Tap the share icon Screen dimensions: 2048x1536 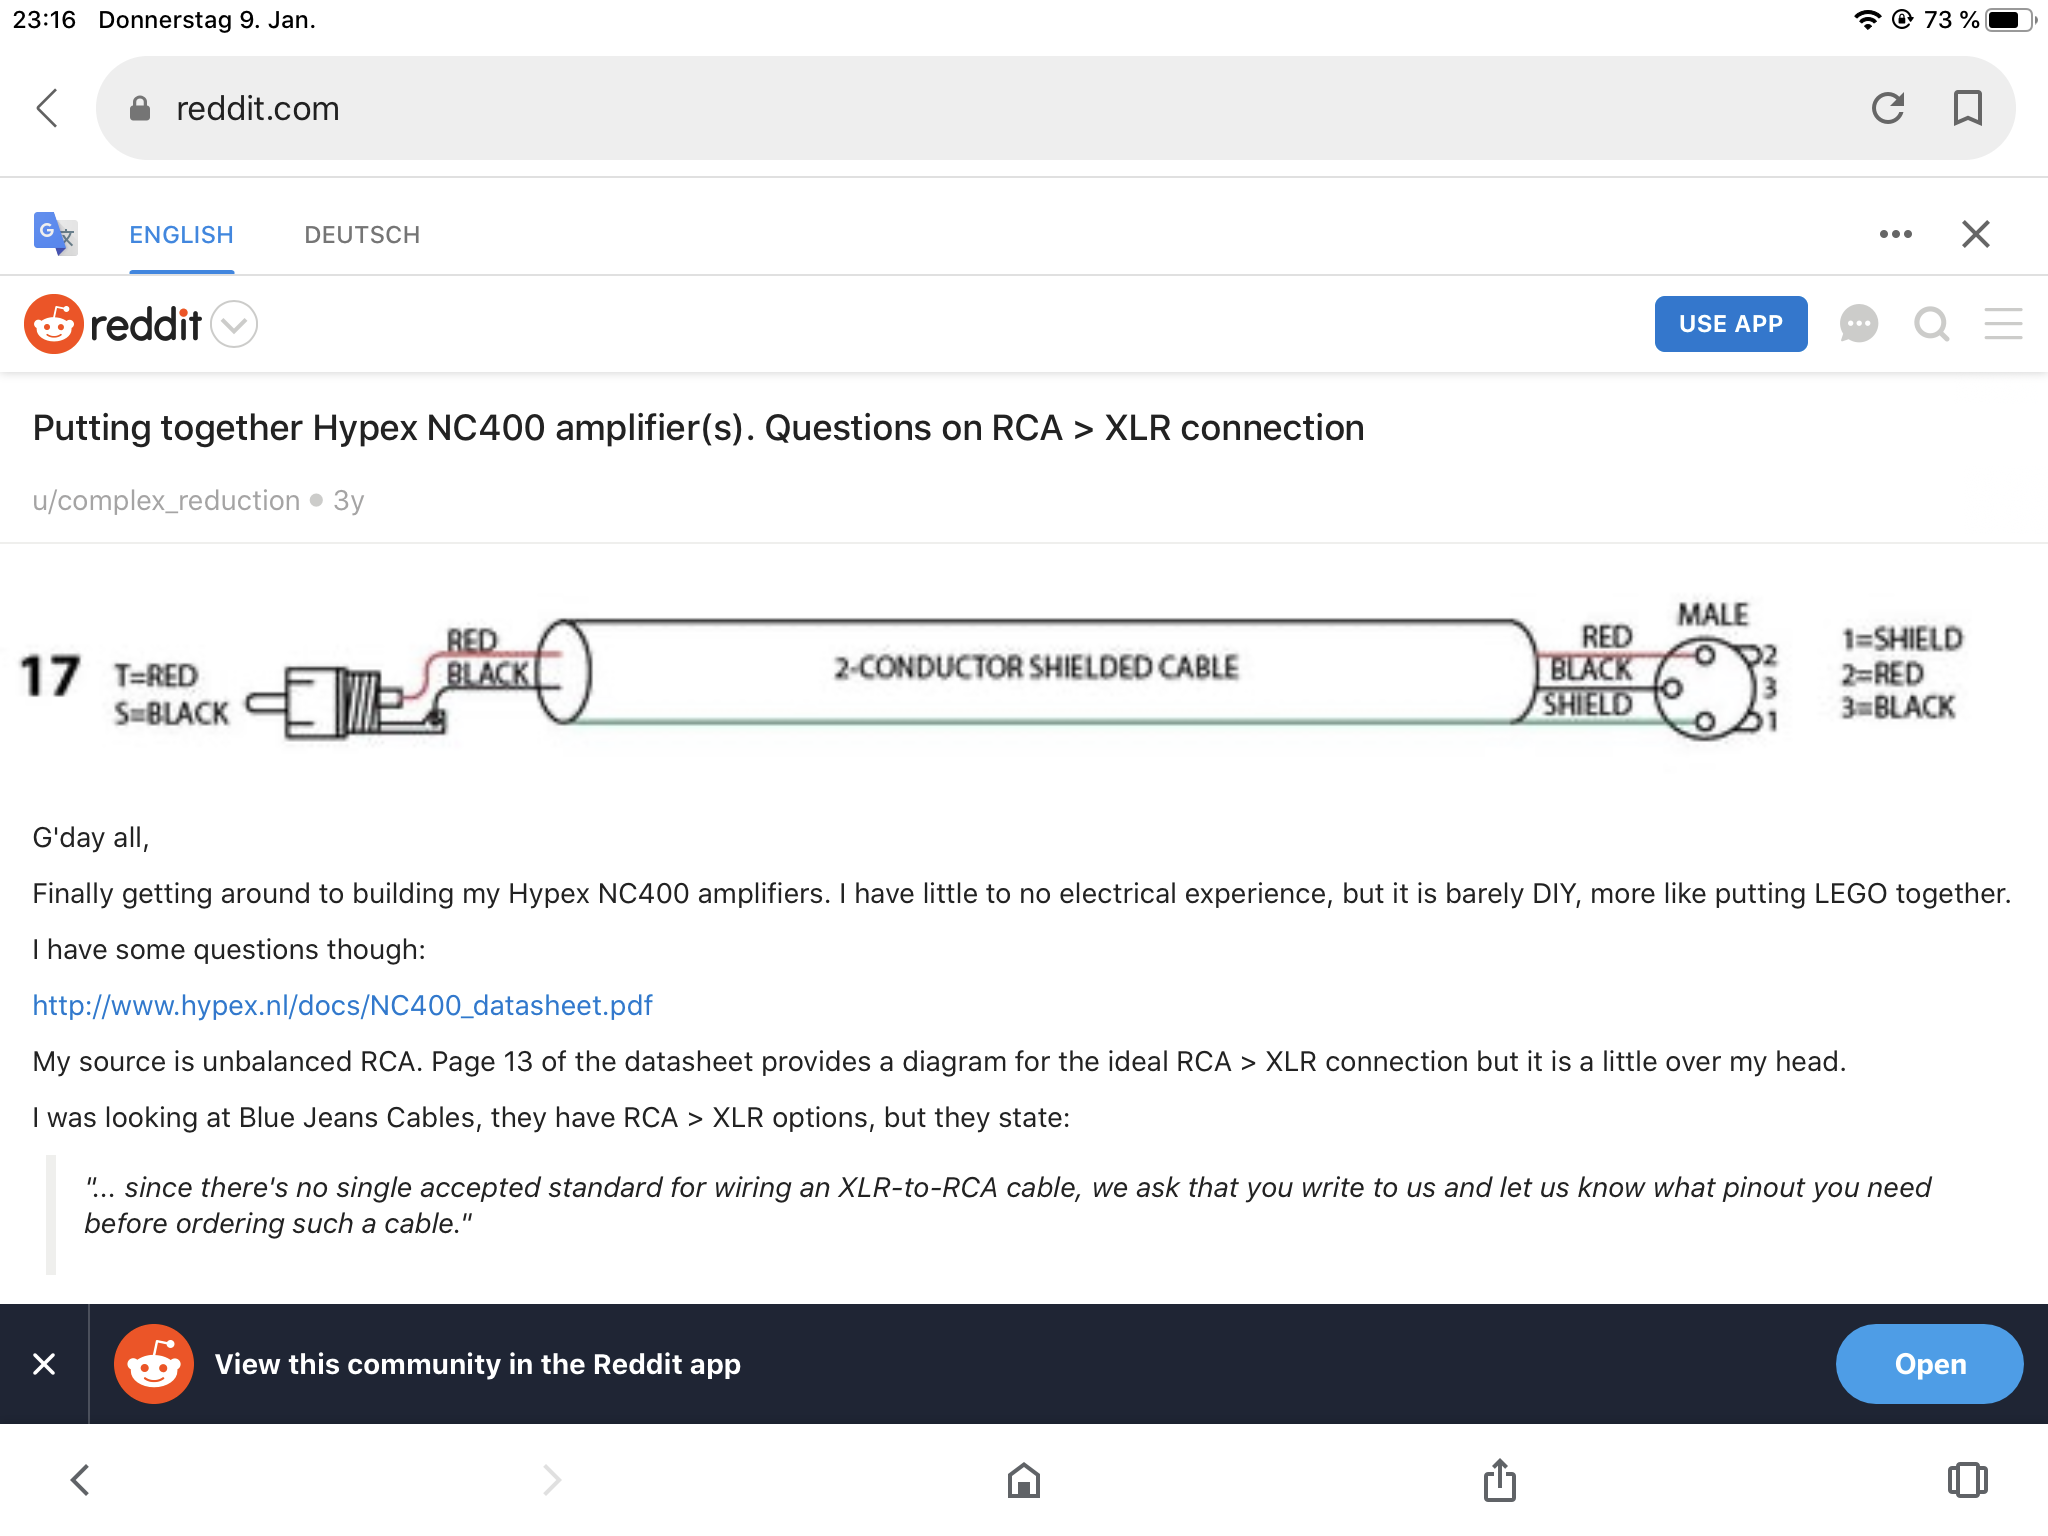tap(1499, 1480)
